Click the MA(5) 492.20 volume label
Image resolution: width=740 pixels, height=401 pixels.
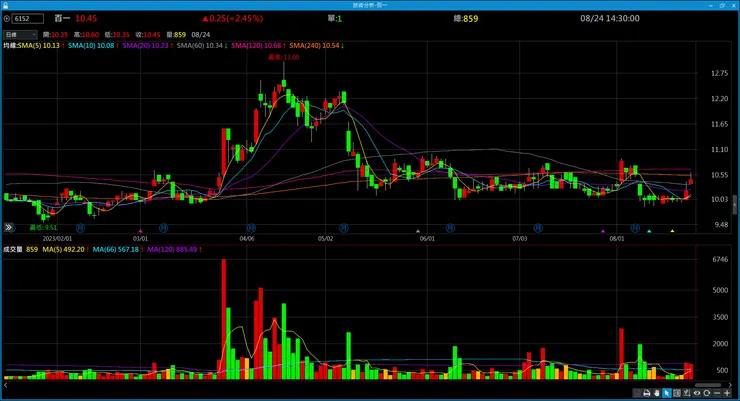[x=66, y=250]
